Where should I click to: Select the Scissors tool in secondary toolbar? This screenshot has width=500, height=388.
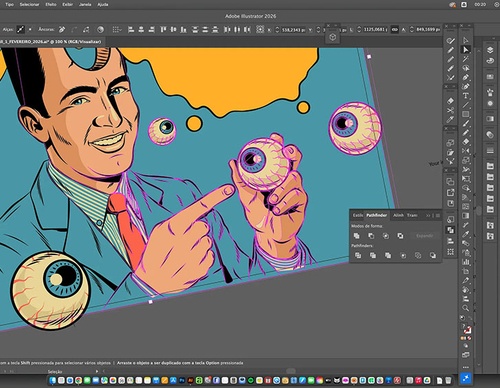pyautogui.click(x=450, y=110)
